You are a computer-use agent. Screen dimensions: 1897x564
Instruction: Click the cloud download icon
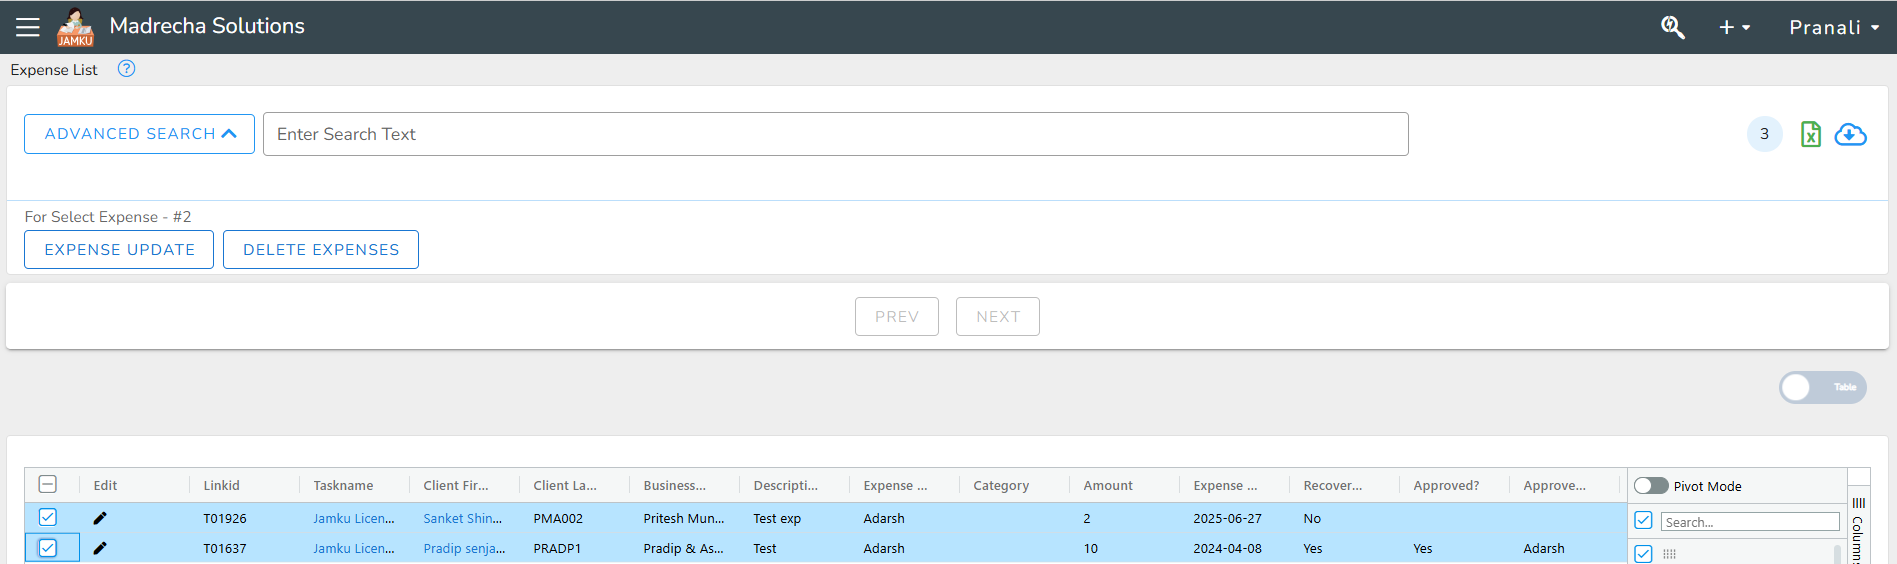1850,134
